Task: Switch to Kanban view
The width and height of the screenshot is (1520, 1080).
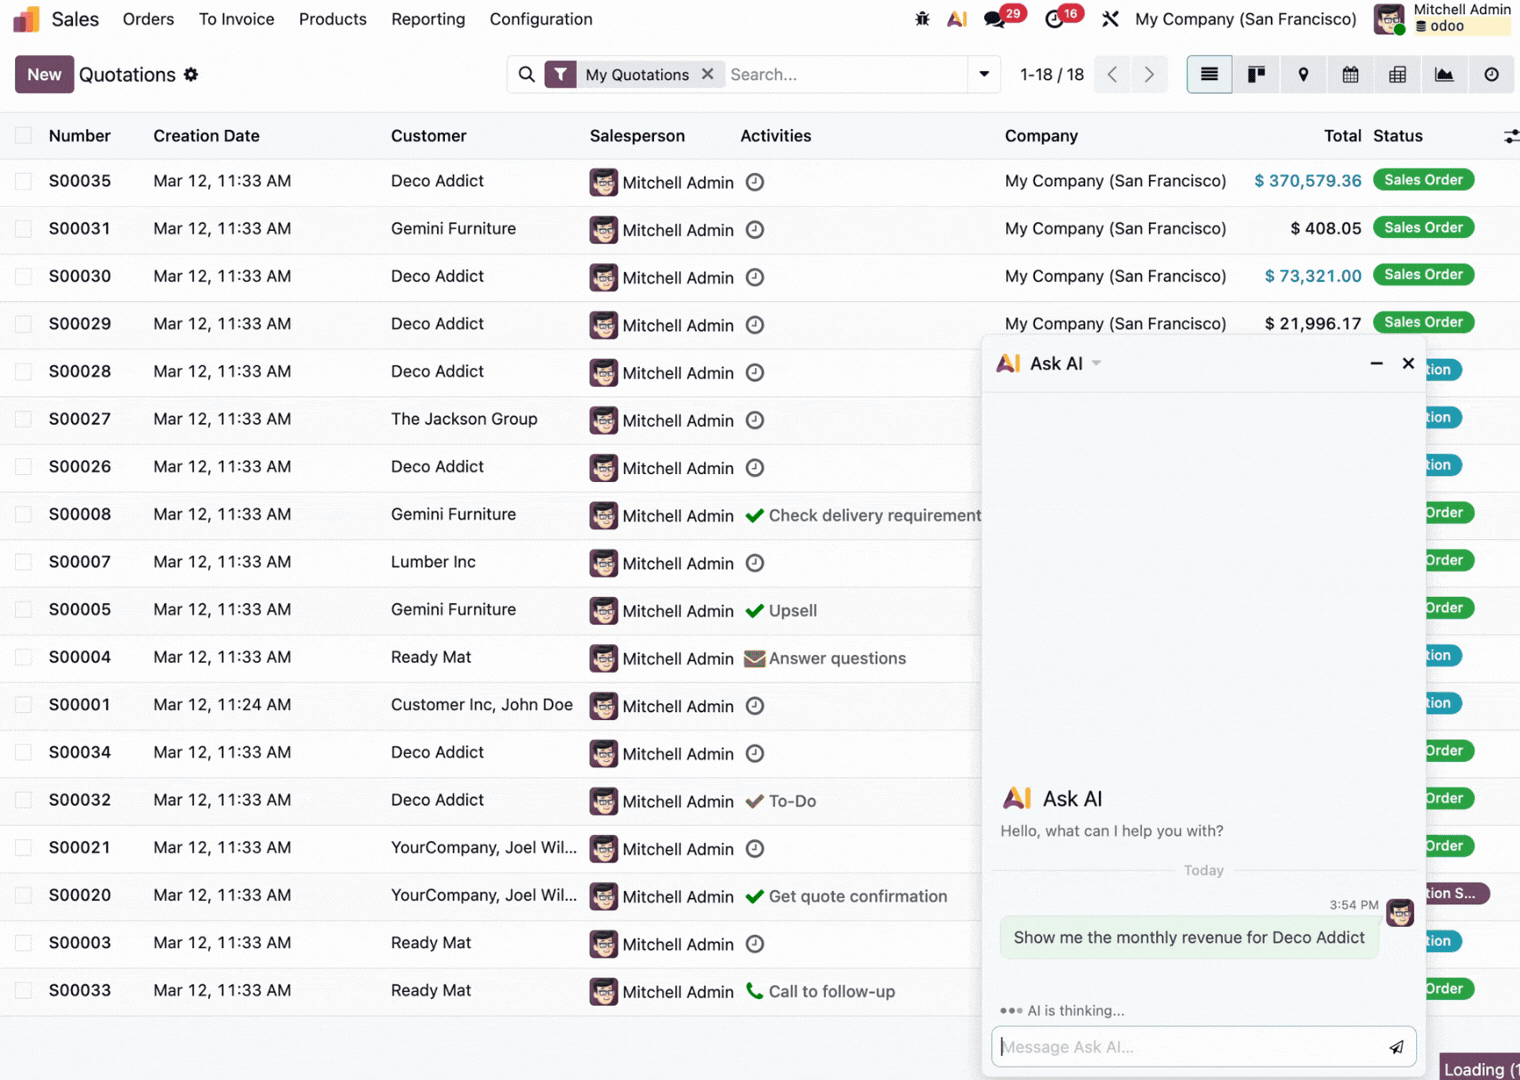Action: [1256, 74]
